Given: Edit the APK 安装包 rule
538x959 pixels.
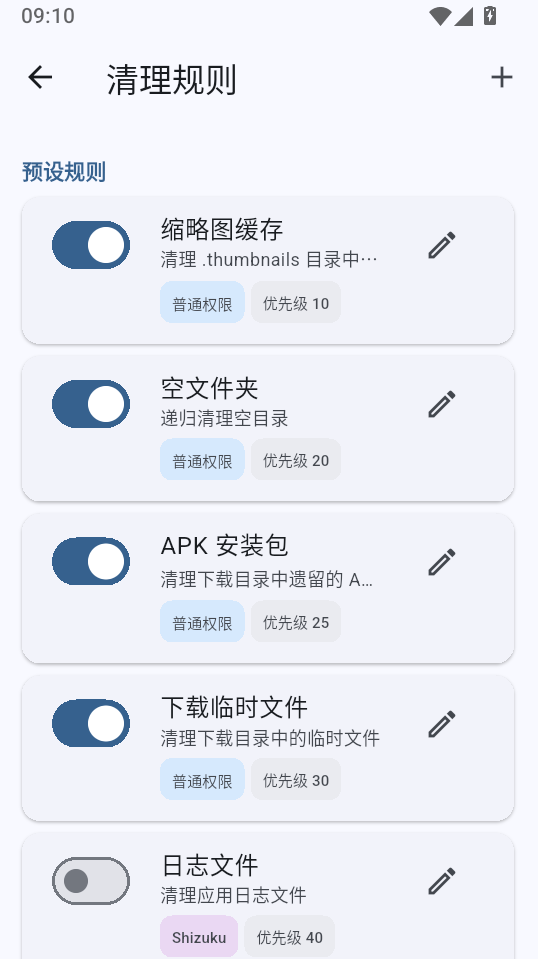Looking at the screenshot, I should pos(442,562).
